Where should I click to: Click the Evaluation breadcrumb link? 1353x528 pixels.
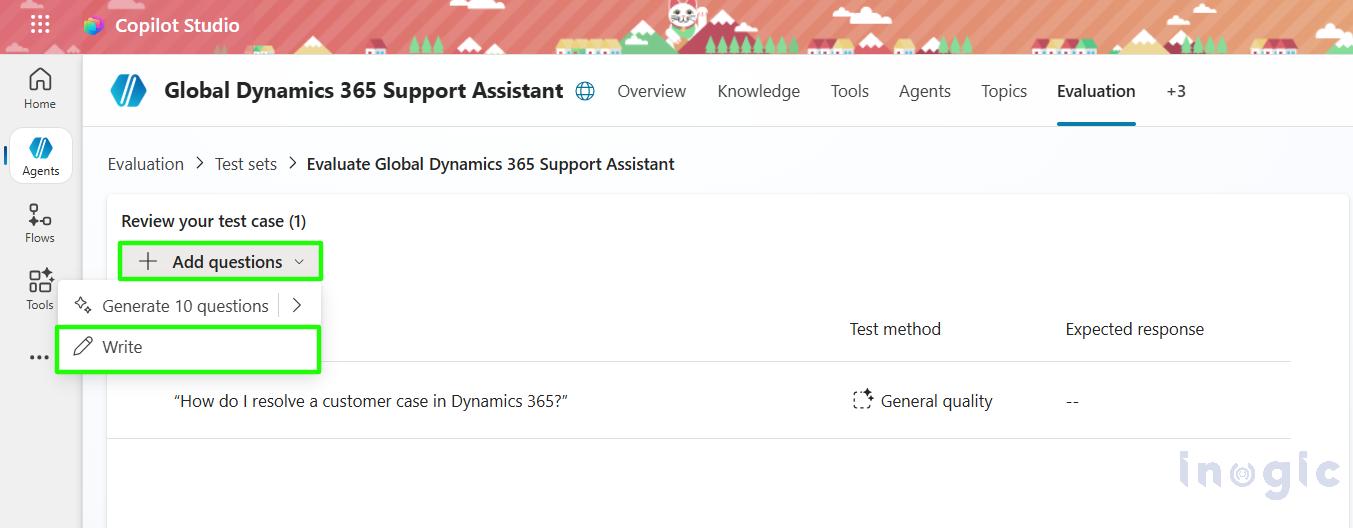point(146,164)
